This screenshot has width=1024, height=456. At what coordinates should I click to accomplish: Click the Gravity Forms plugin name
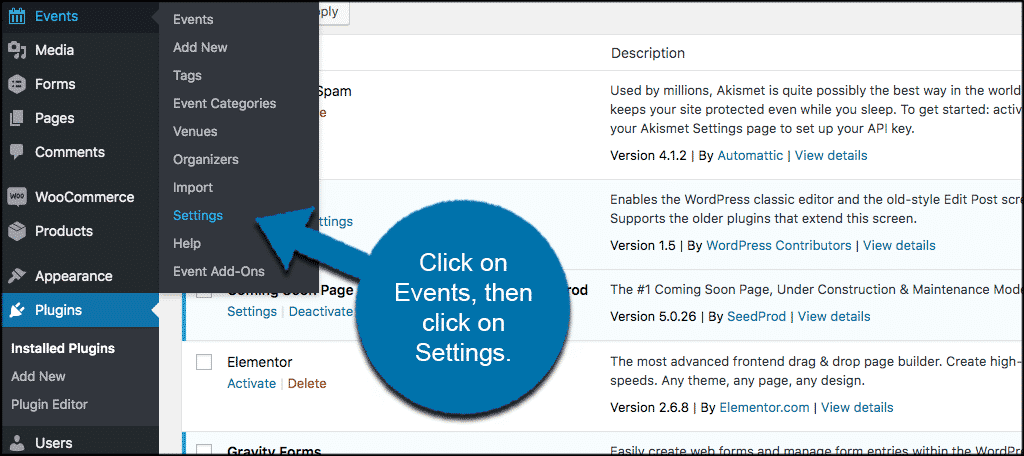click(274, 451)
